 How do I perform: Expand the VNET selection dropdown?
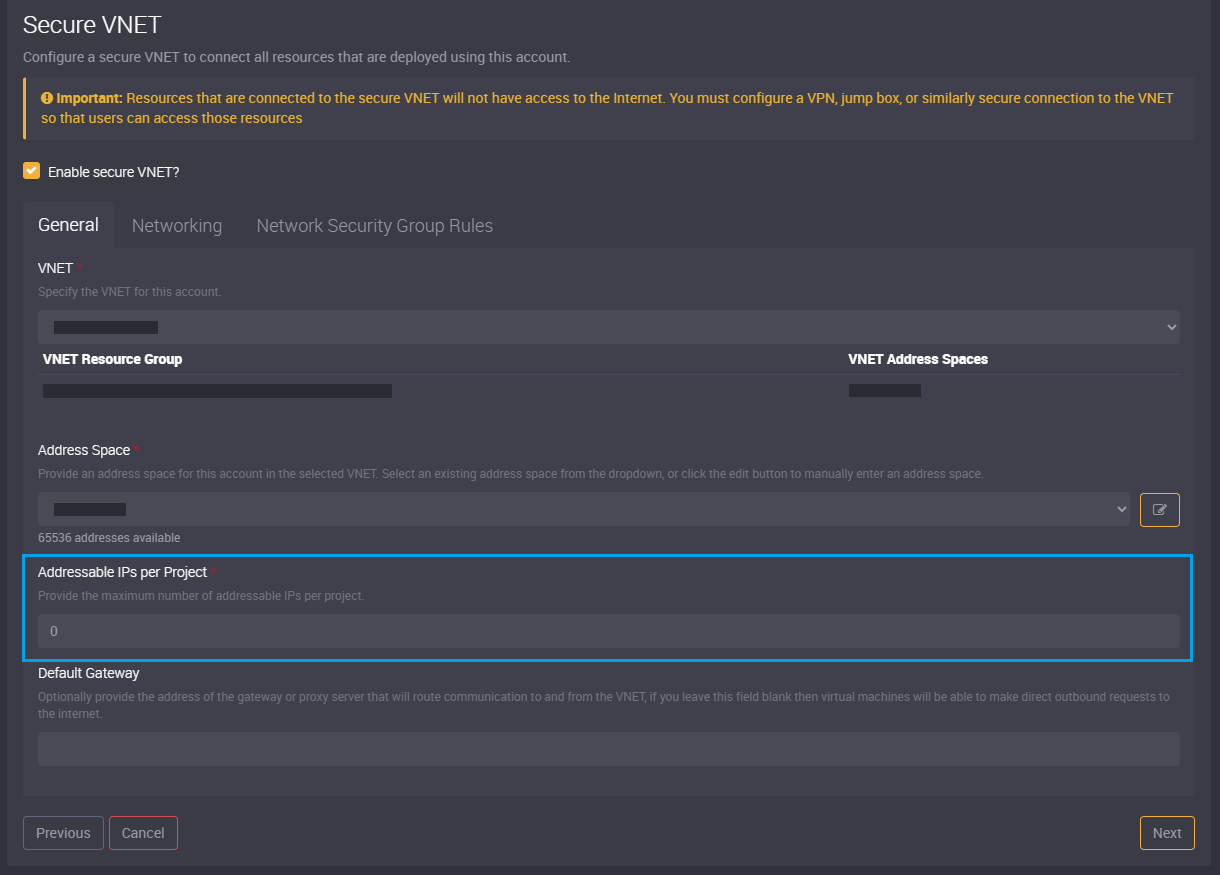pos(608,327)
